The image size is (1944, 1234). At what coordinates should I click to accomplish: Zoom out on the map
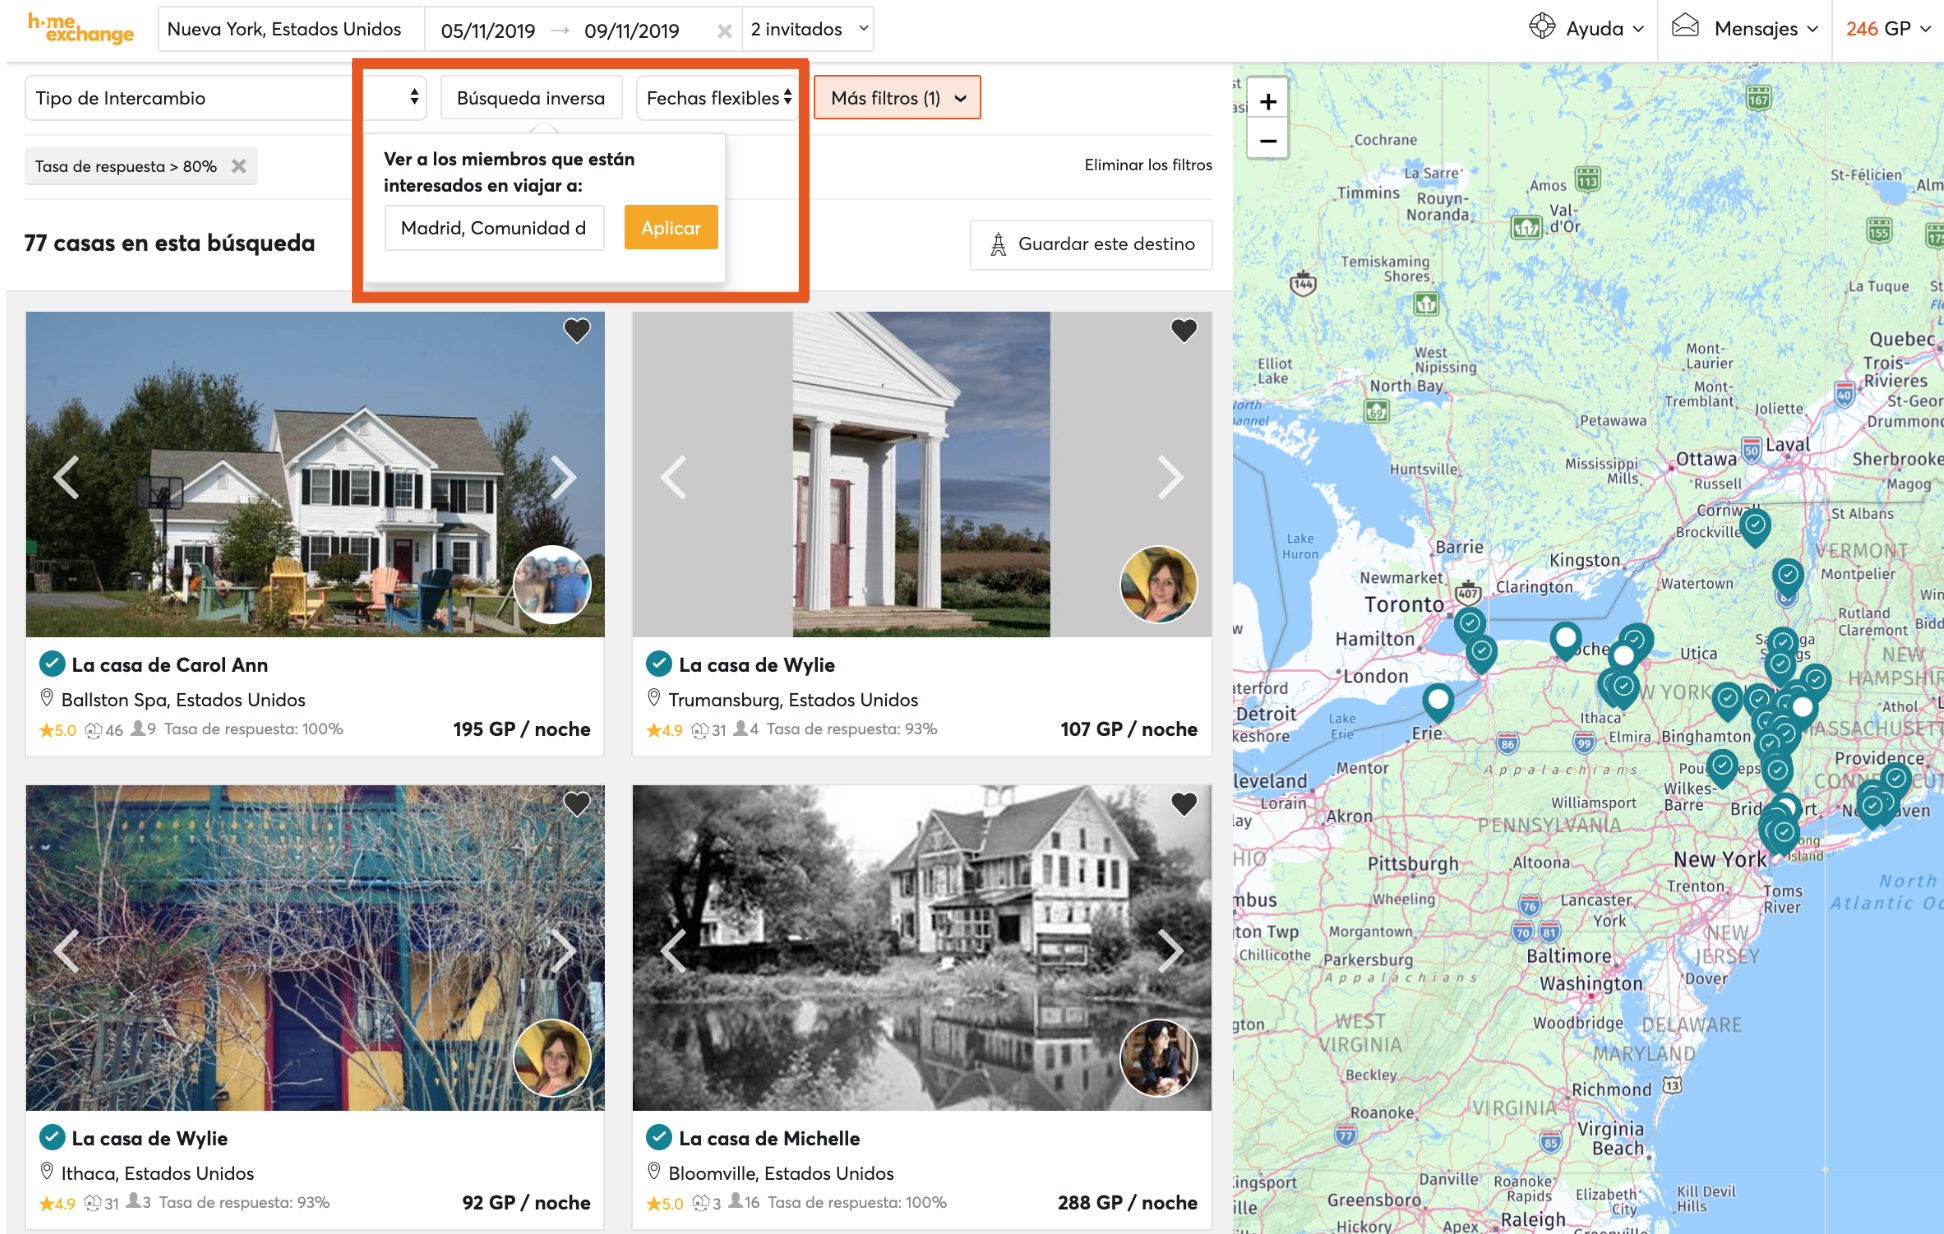tap(1267, 141)
